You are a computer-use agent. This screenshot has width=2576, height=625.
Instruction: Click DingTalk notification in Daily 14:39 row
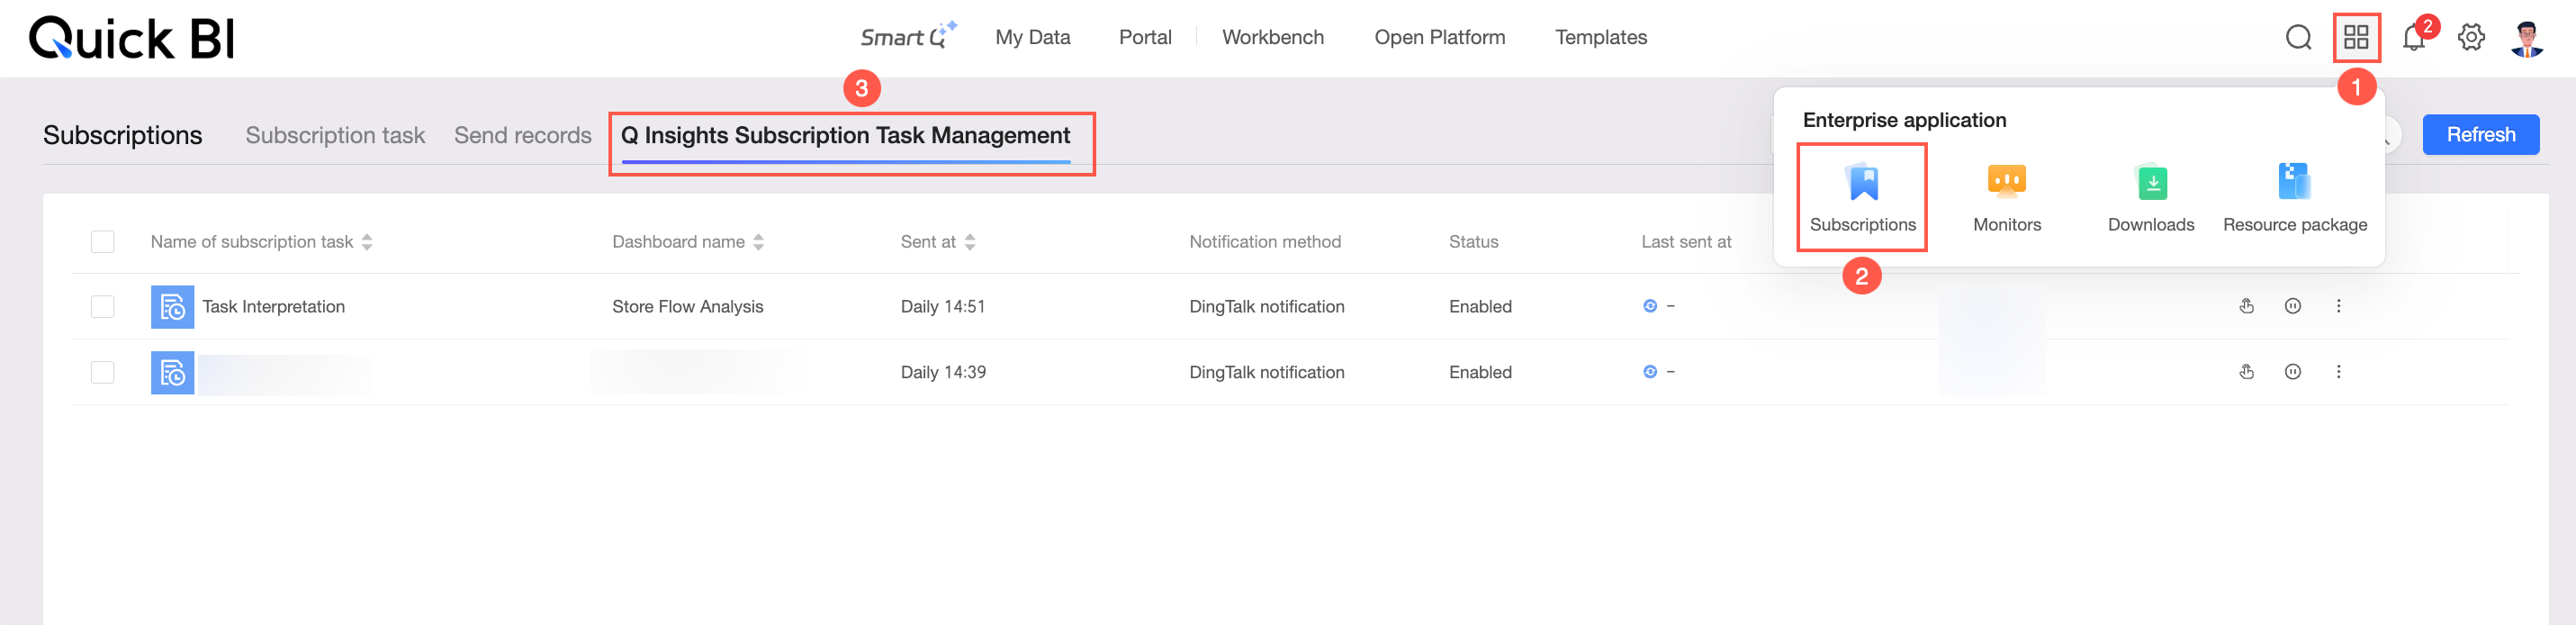[x=1266, y=372]
